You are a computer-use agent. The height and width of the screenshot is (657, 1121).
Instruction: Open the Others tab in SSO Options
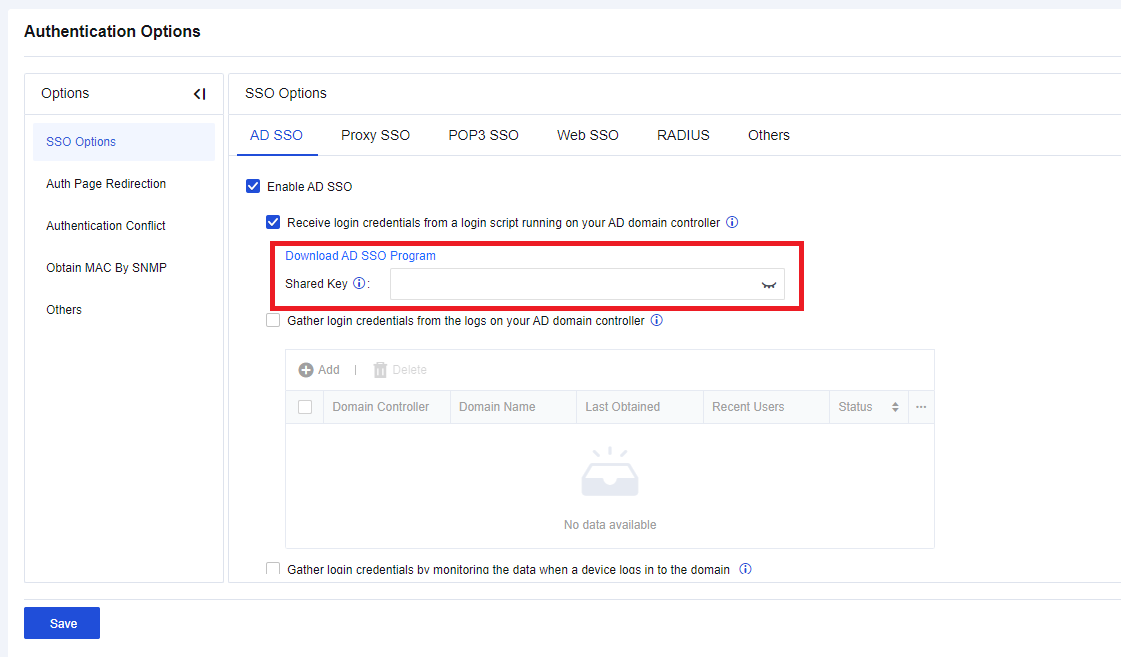pos(769,135)
